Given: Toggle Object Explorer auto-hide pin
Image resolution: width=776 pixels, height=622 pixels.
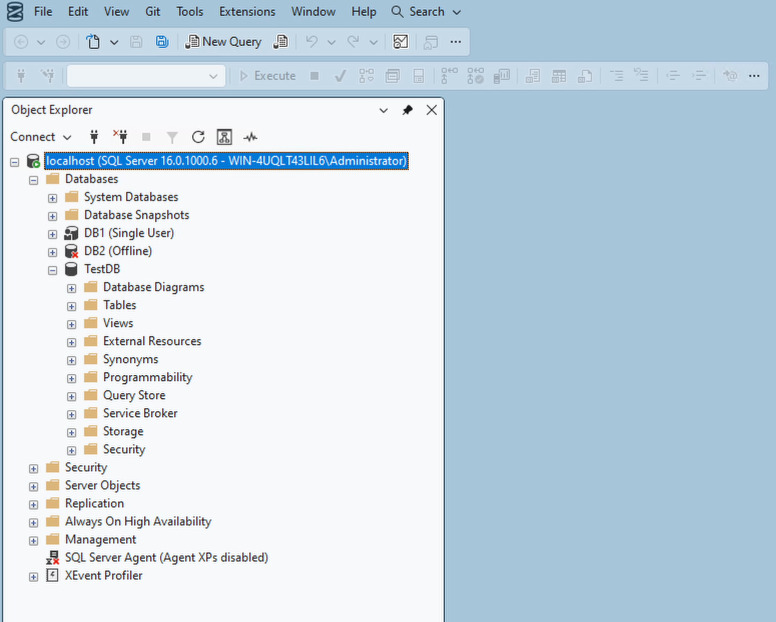Looking at the screenshot, I should click(407, 110).
